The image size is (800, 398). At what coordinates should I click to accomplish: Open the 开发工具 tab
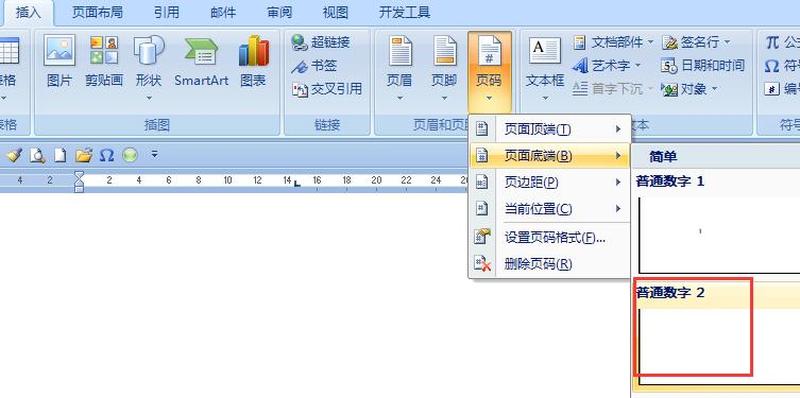click(405, 13)
